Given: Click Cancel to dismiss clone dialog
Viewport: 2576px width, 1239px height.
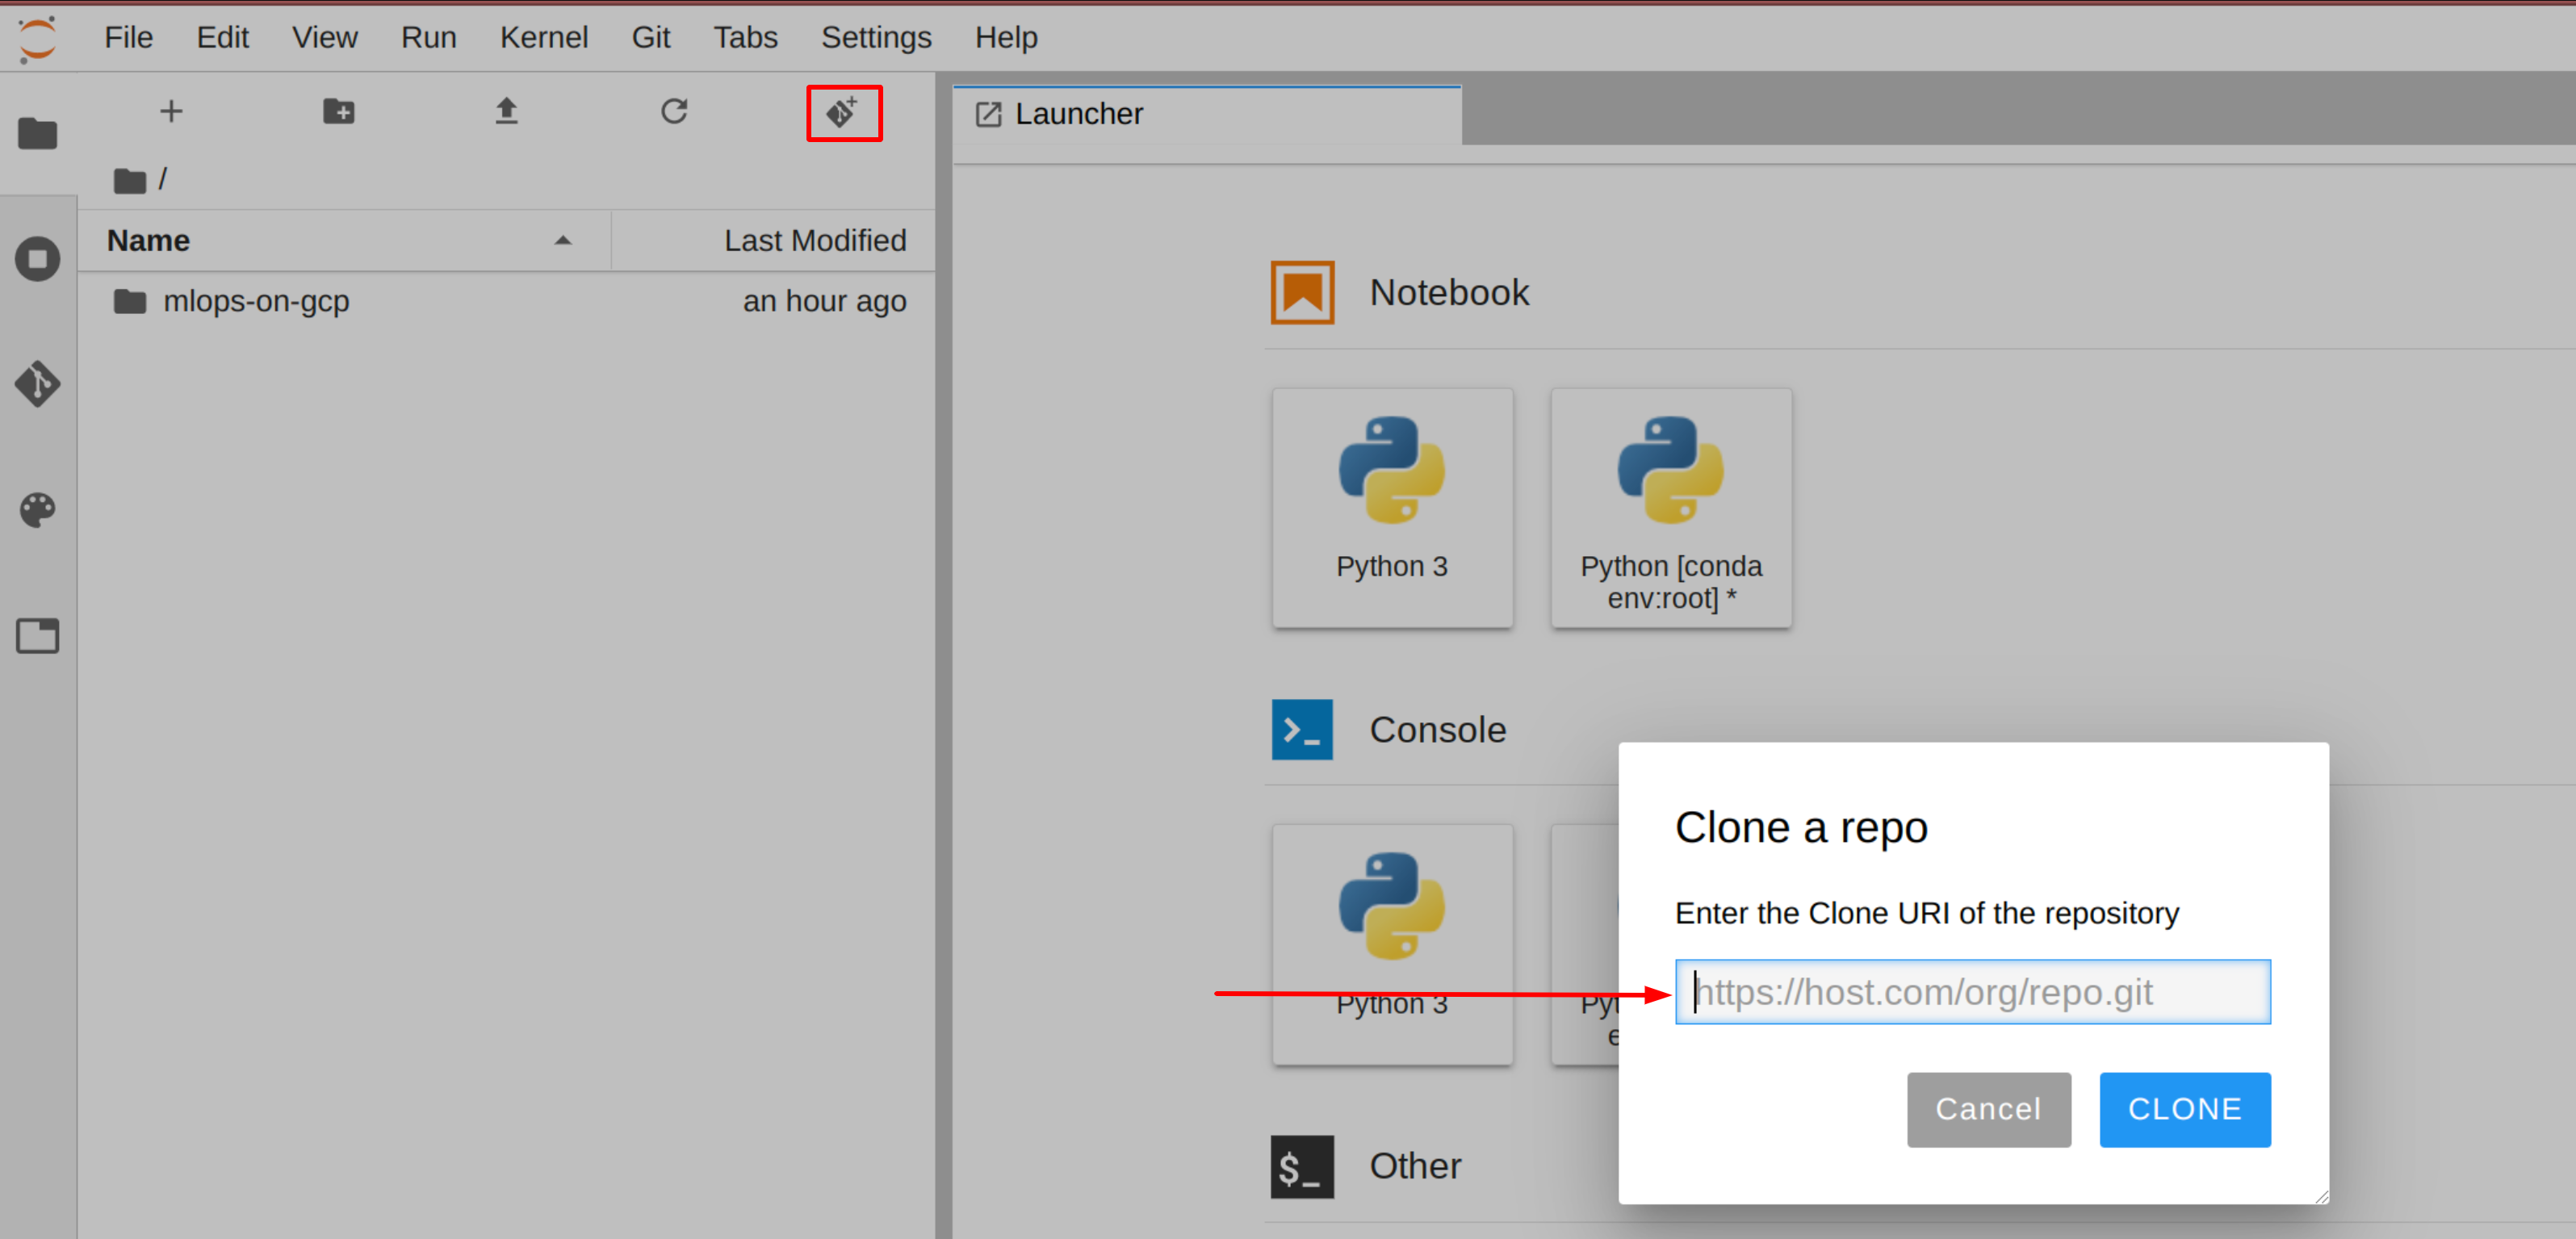Looking at the screenshot, I should (1986, 1107).
